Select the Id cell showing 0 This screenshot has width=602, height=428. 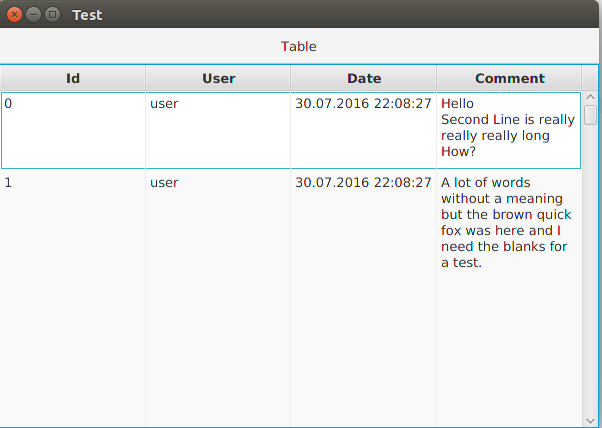(x=73, y=130)
